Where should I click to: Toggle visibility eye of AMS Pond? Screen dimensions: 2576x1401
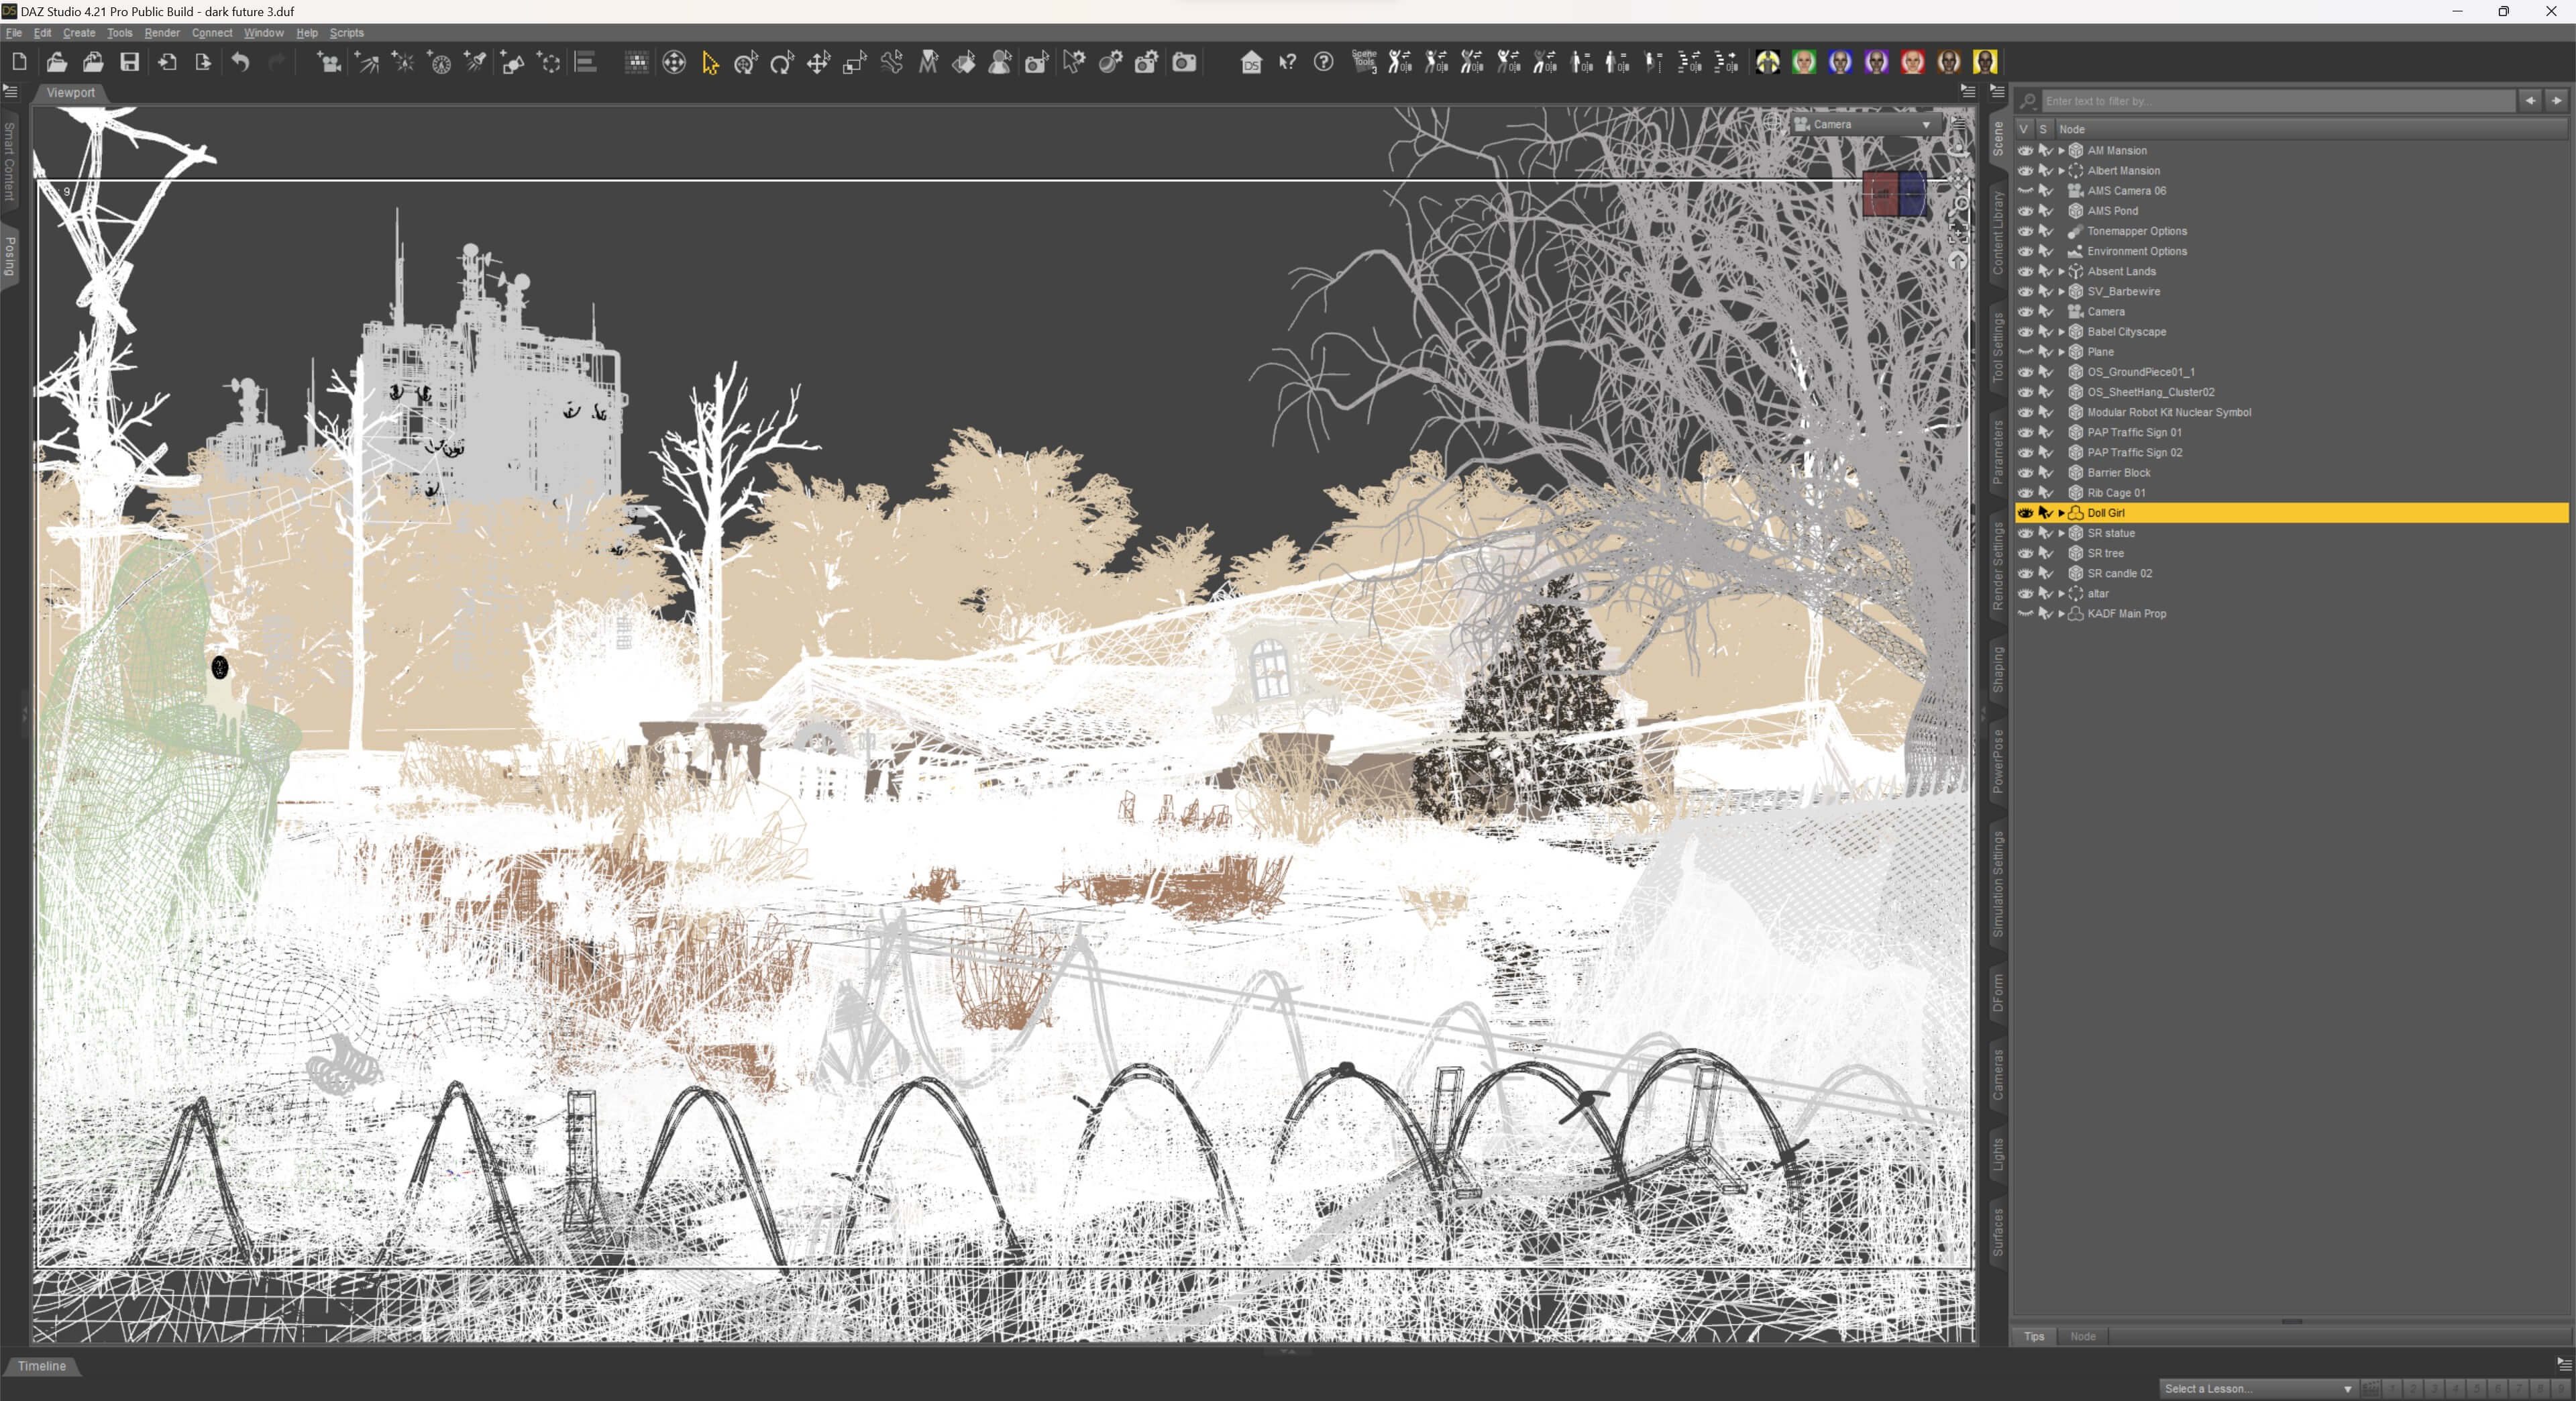(x=2025, y=211)
